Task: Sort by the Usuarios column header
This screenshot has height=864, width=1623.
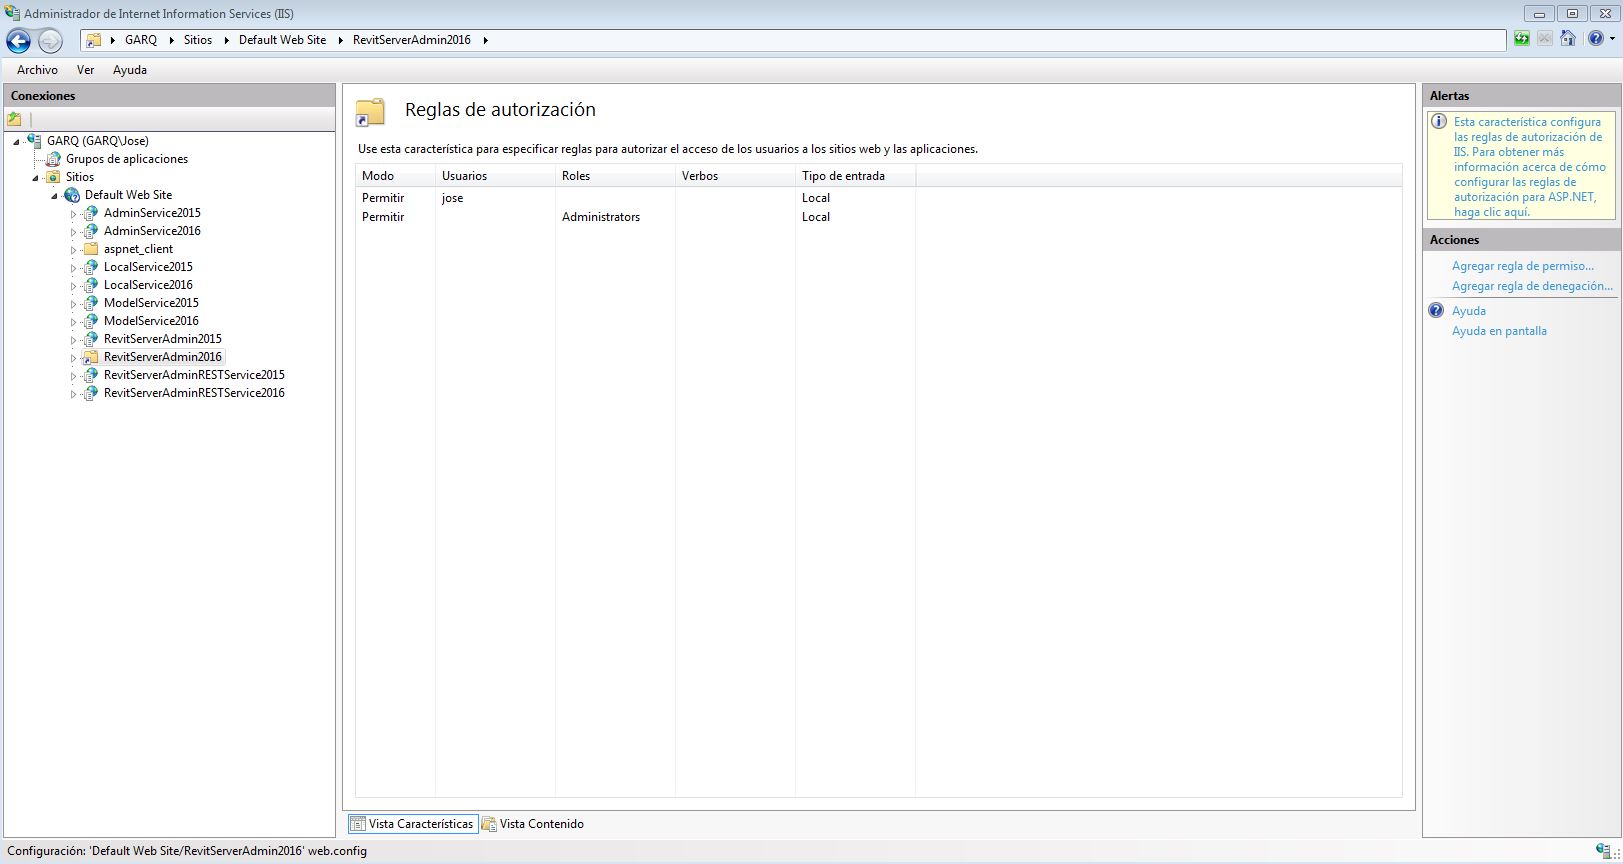Action: [x=464, y=176]
